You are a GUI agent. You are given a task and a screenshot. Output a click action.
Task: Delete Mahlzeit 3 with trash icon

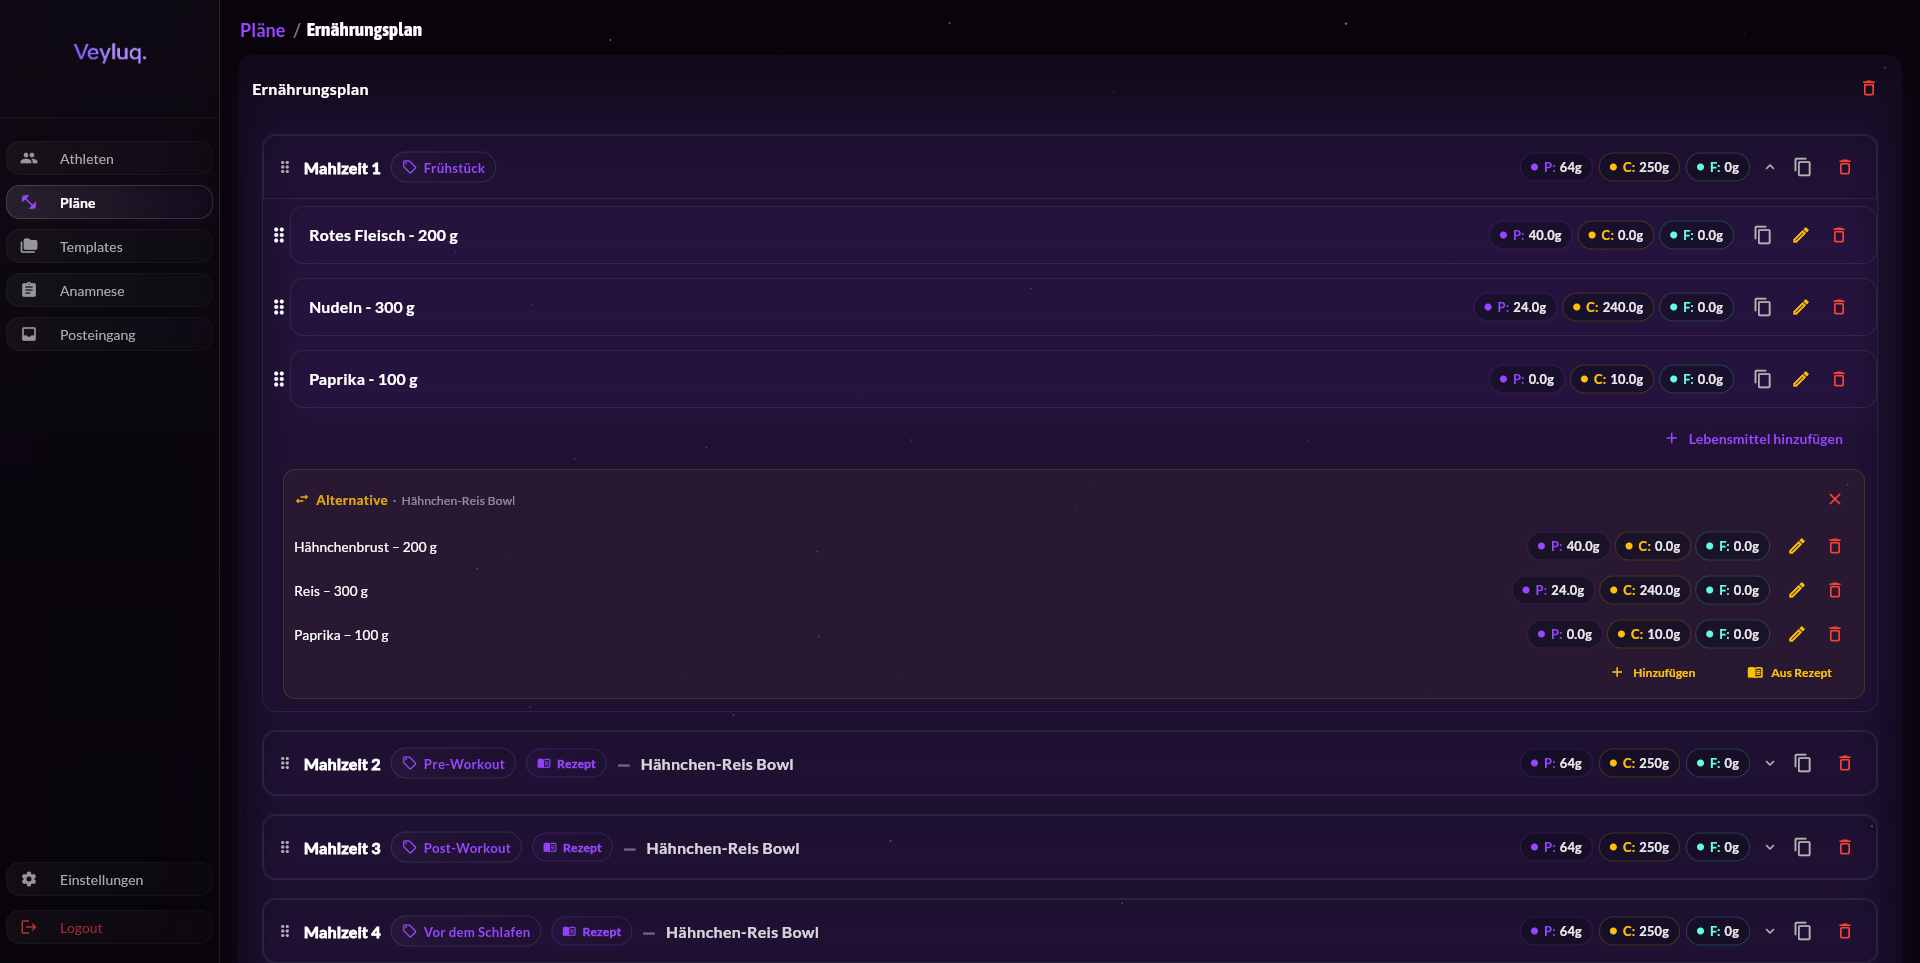tap(1844, 848)
